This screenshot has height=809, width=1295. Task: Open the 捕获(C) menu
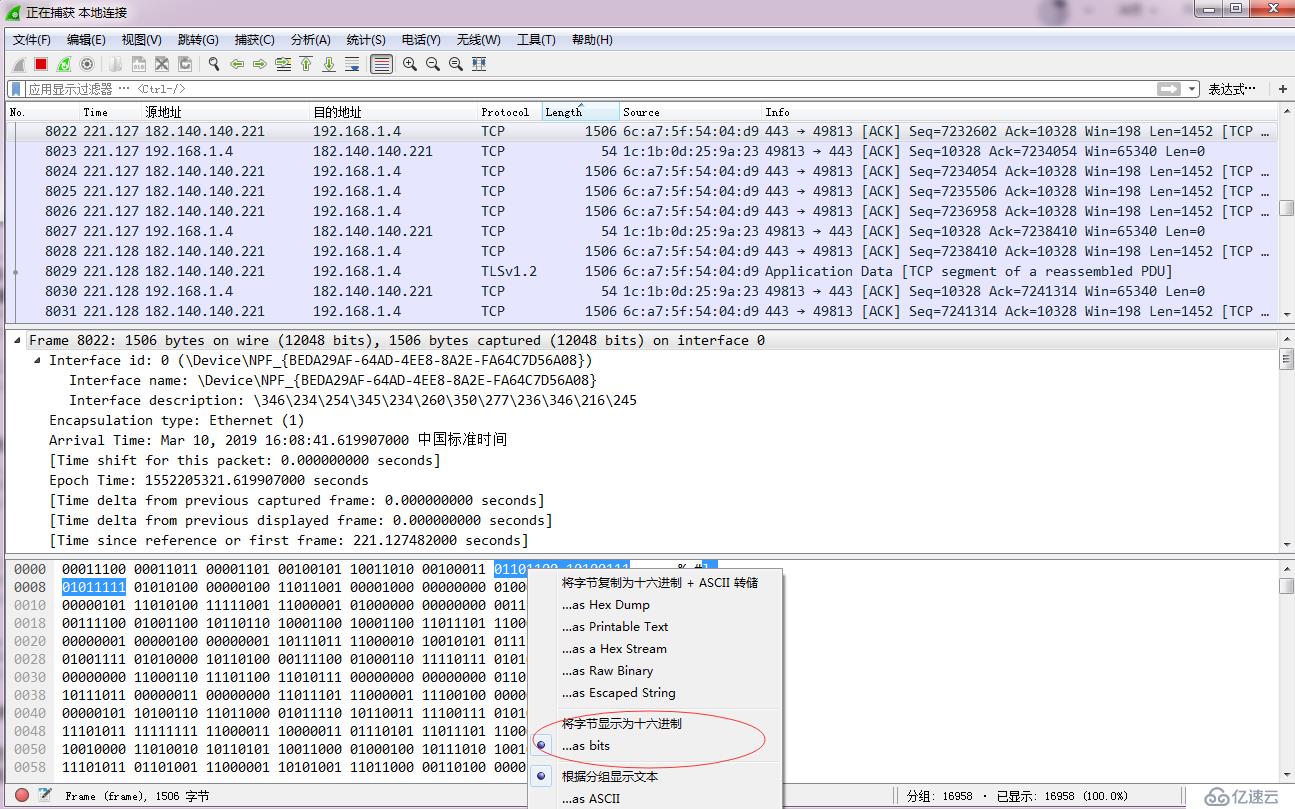coord(254,40)
